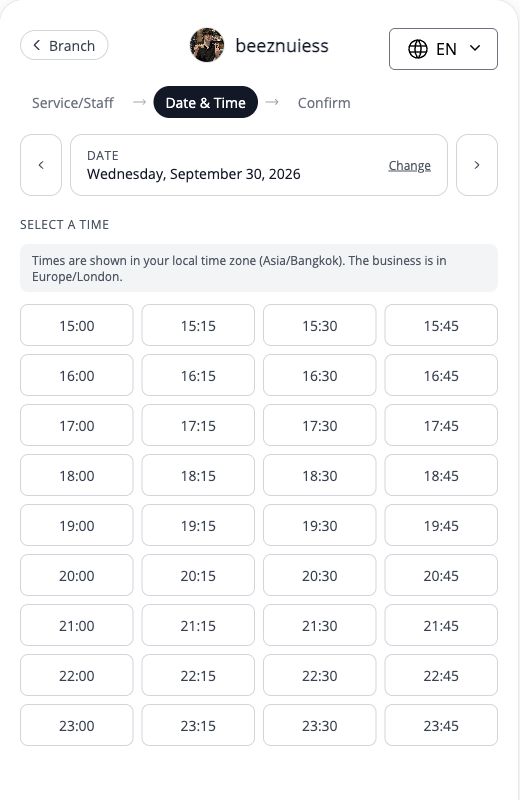Expand the EN language dropdown
The height and width of the screenshot is (800, 520).
tap(443, 49)
